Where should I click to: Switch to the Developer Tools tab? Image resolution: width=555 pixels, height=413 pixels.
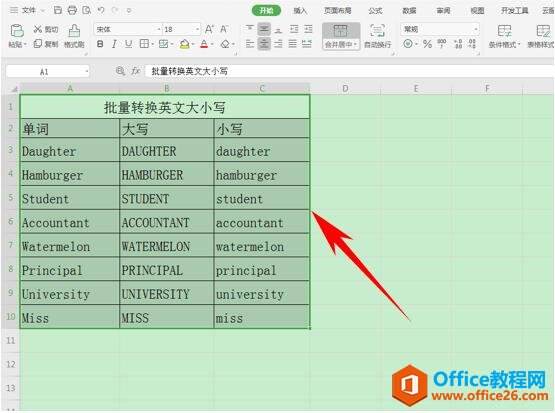point(515,11)
